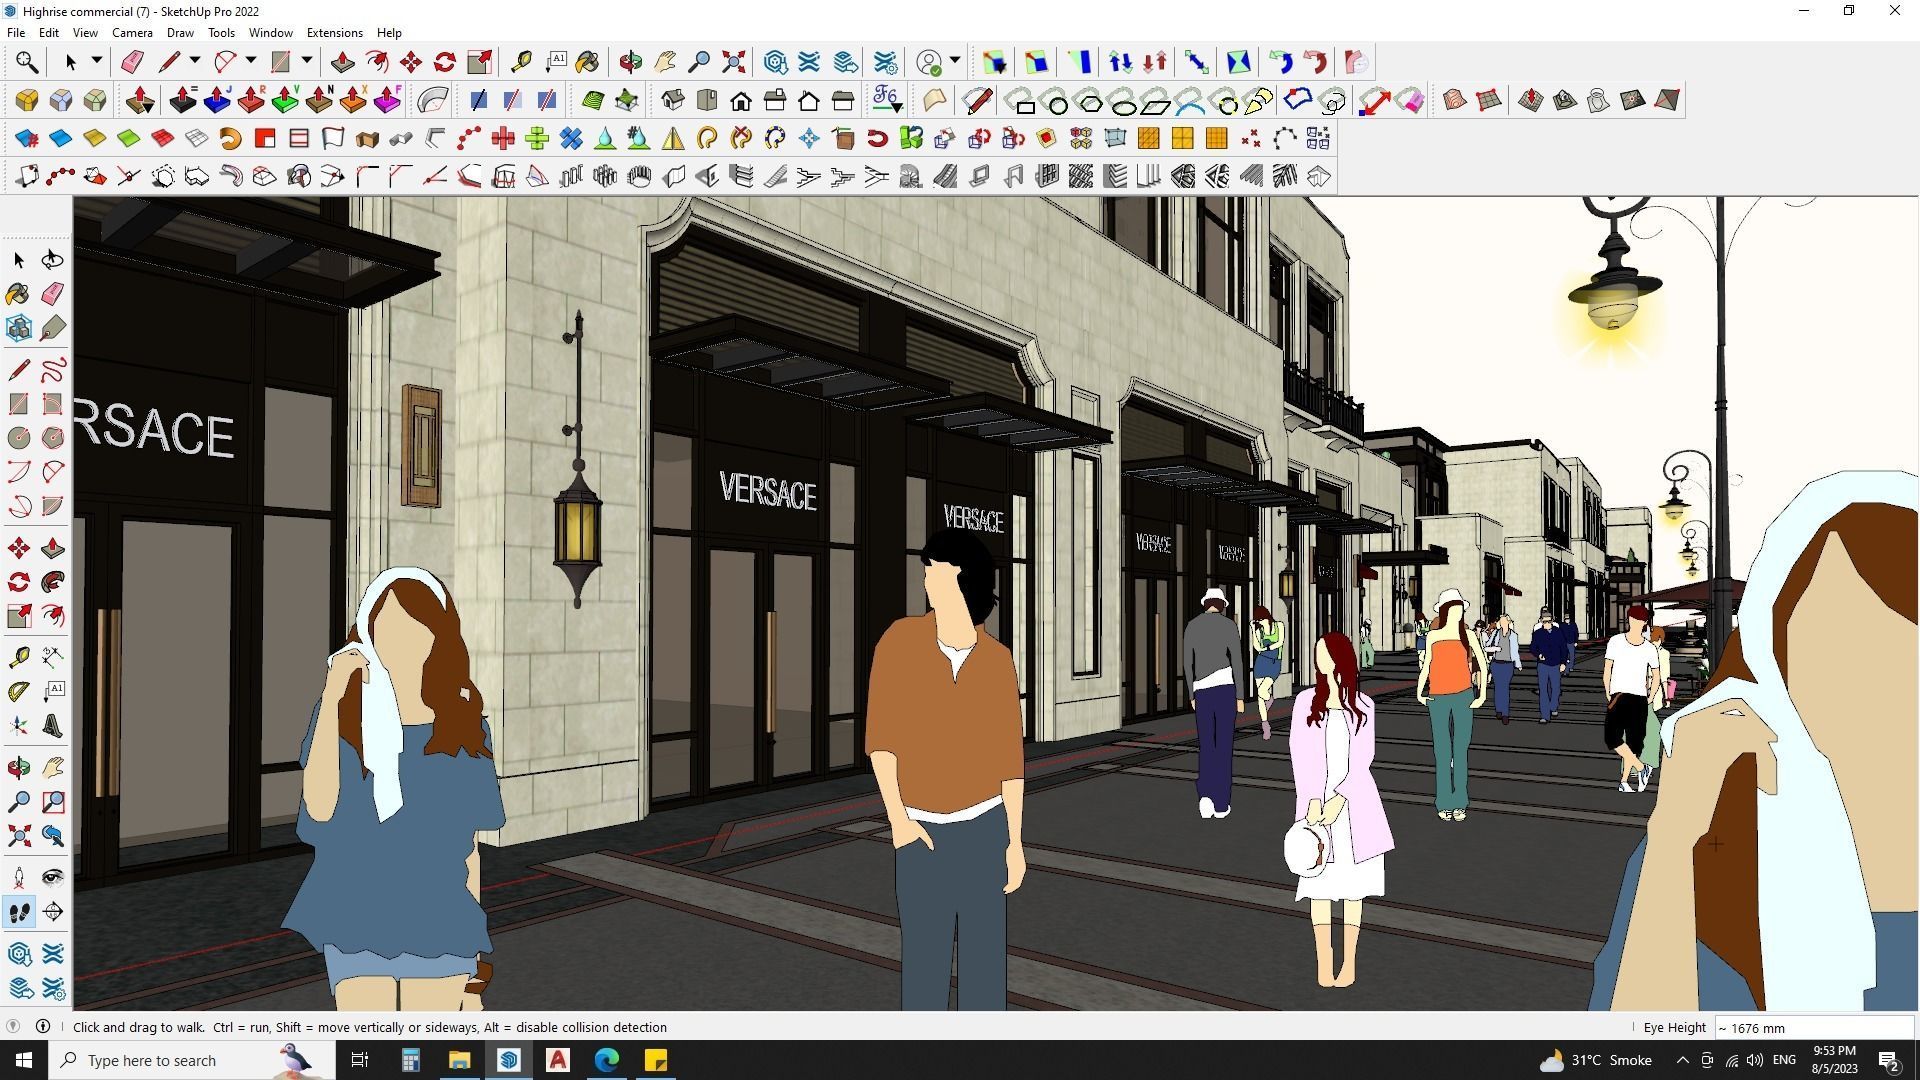Screen dimensions: 1920x1080
Task: Choose the Zoom Extents tool
Action: point(733,62)
